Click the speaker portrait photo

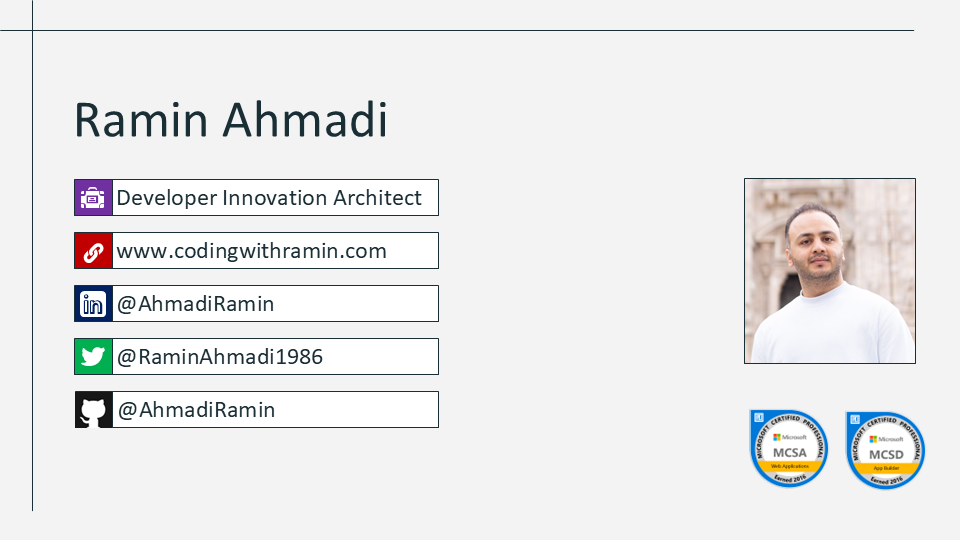[x=829, y=270]
